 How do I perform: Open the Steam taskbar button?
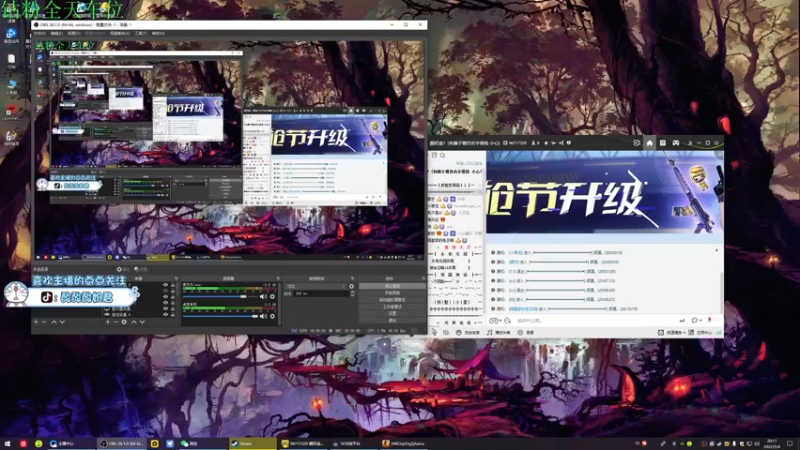coord(253,443)
